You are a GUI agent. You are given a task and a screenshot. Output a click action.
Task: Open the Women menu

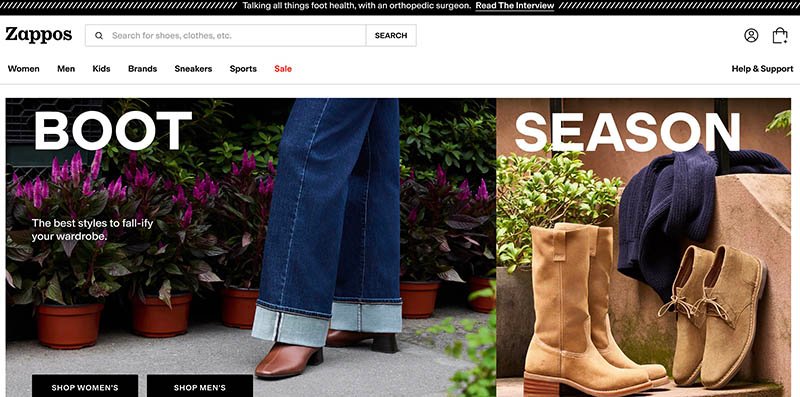coord(23,69)
